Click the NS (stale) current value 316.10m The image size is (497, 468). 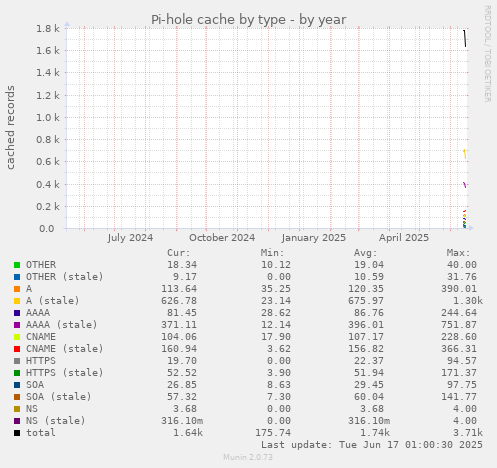182,421
